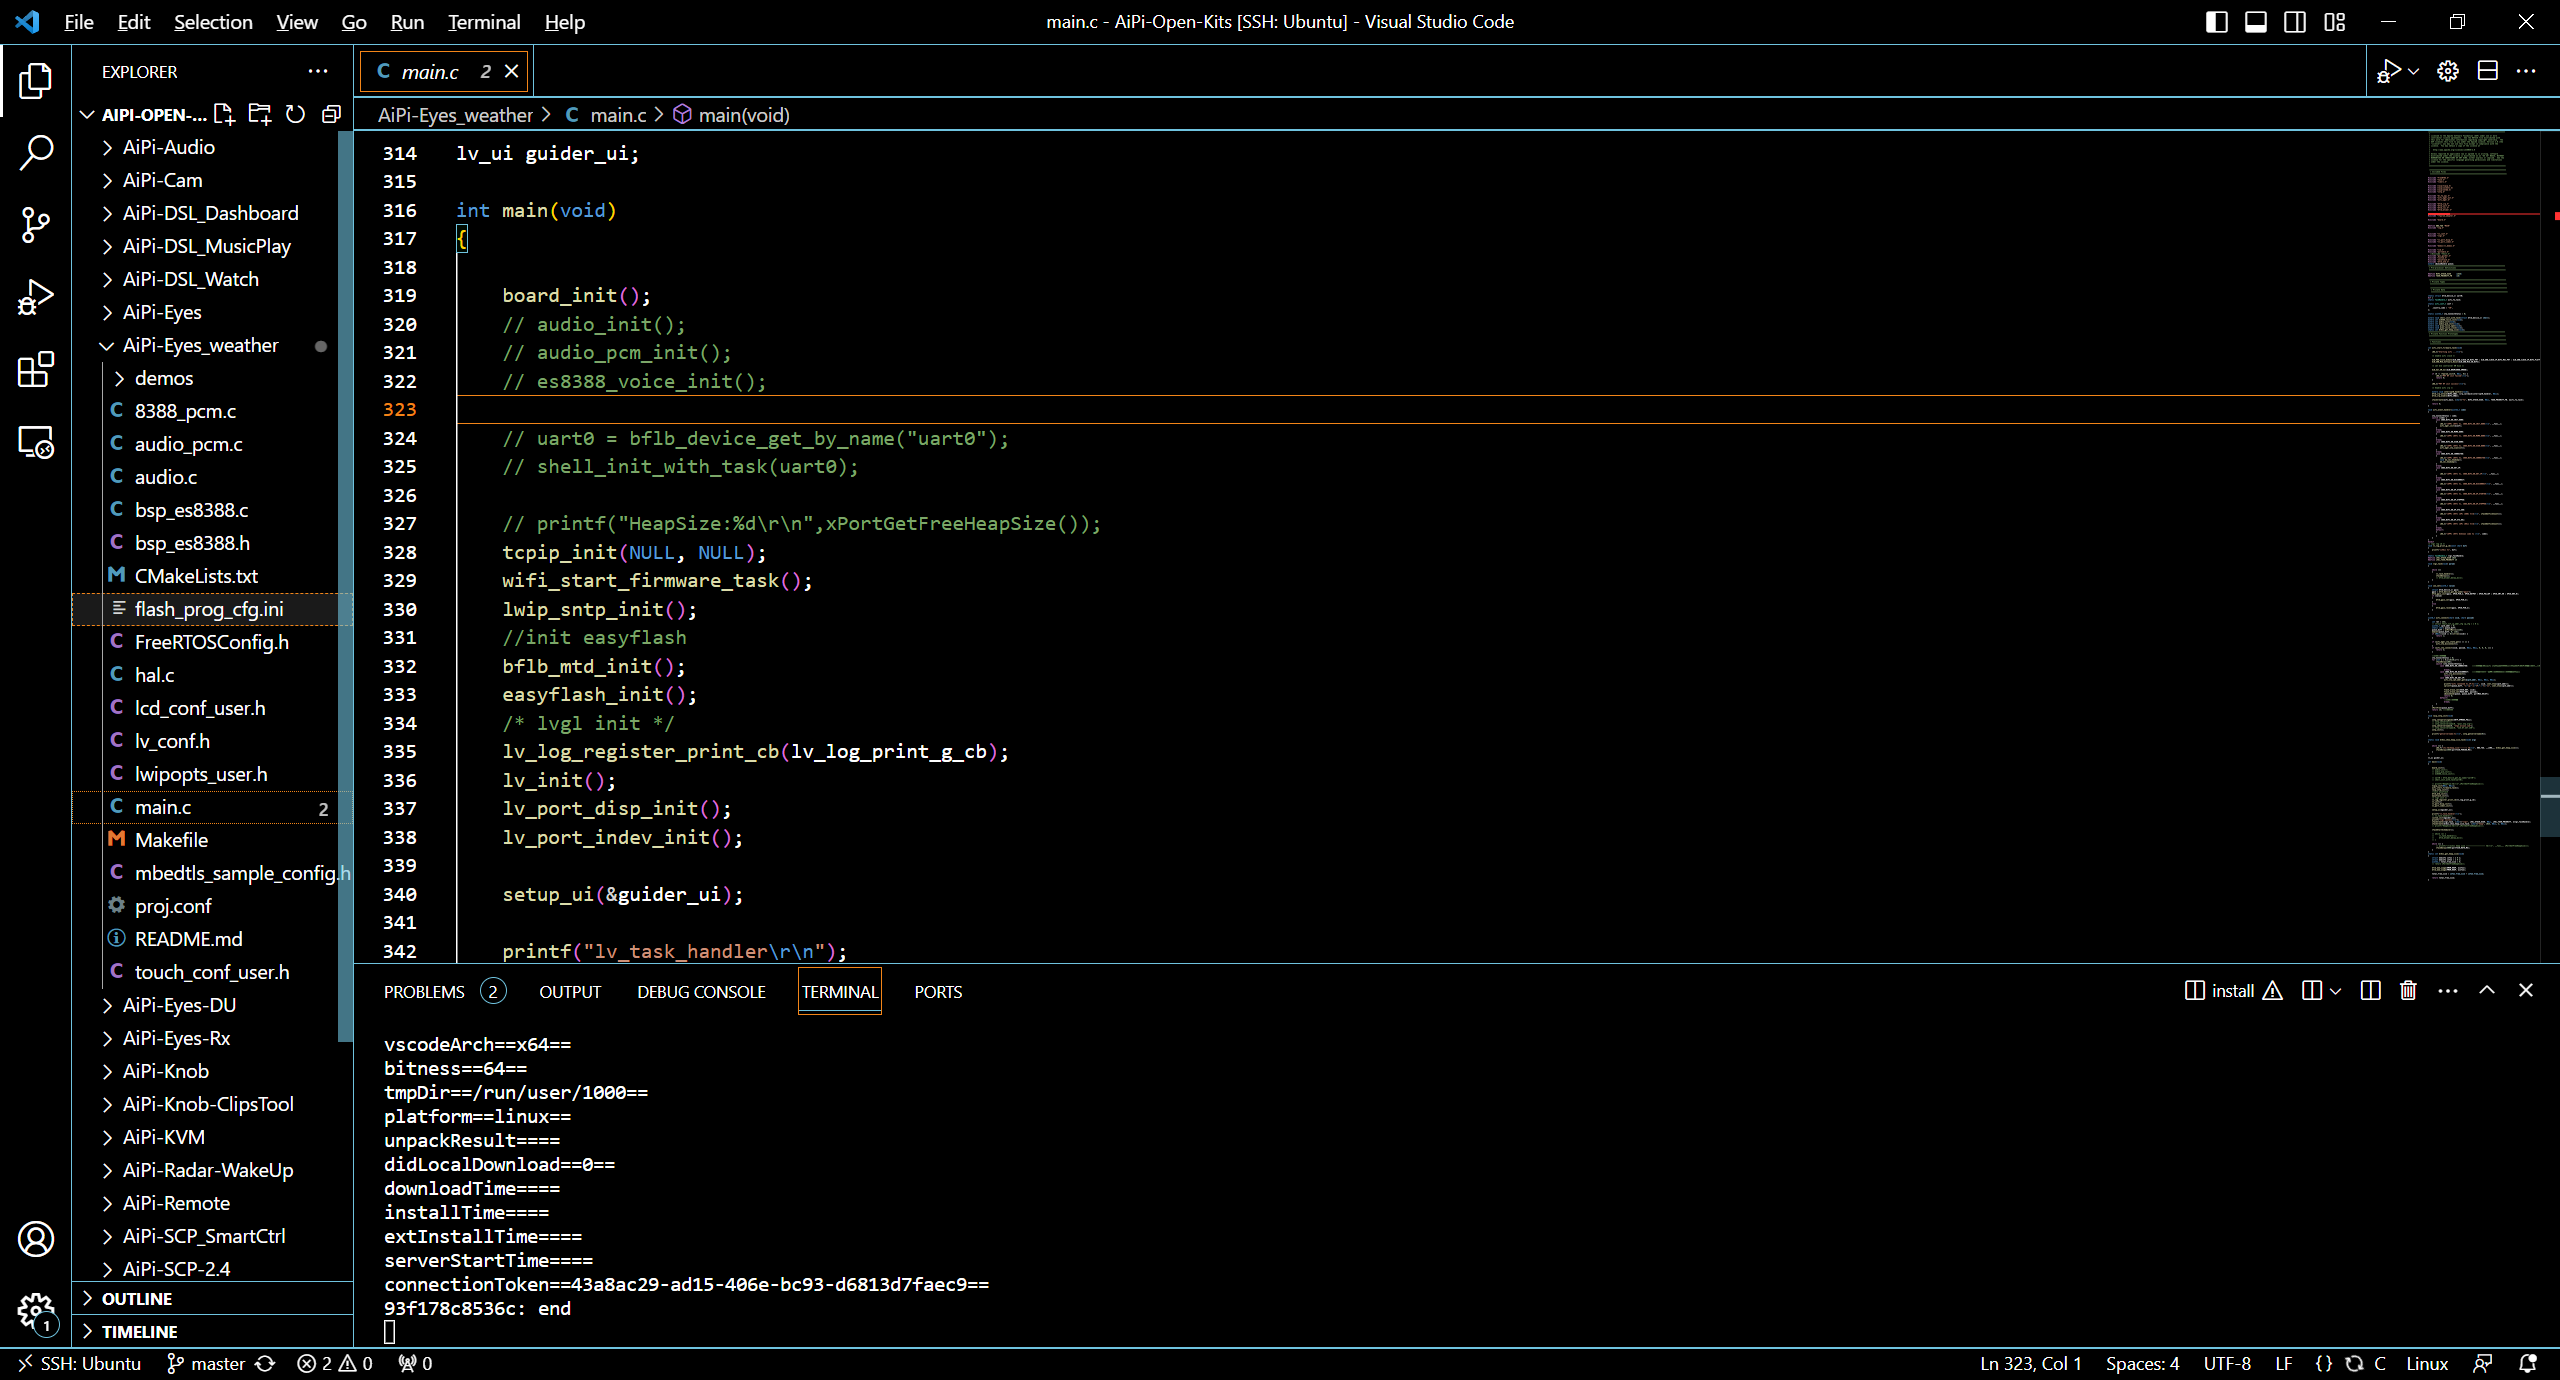Expand the AiPi-Knob-ClipsTool folder
Viewport: 2560px width, 1380px height.
point(212,1104)
